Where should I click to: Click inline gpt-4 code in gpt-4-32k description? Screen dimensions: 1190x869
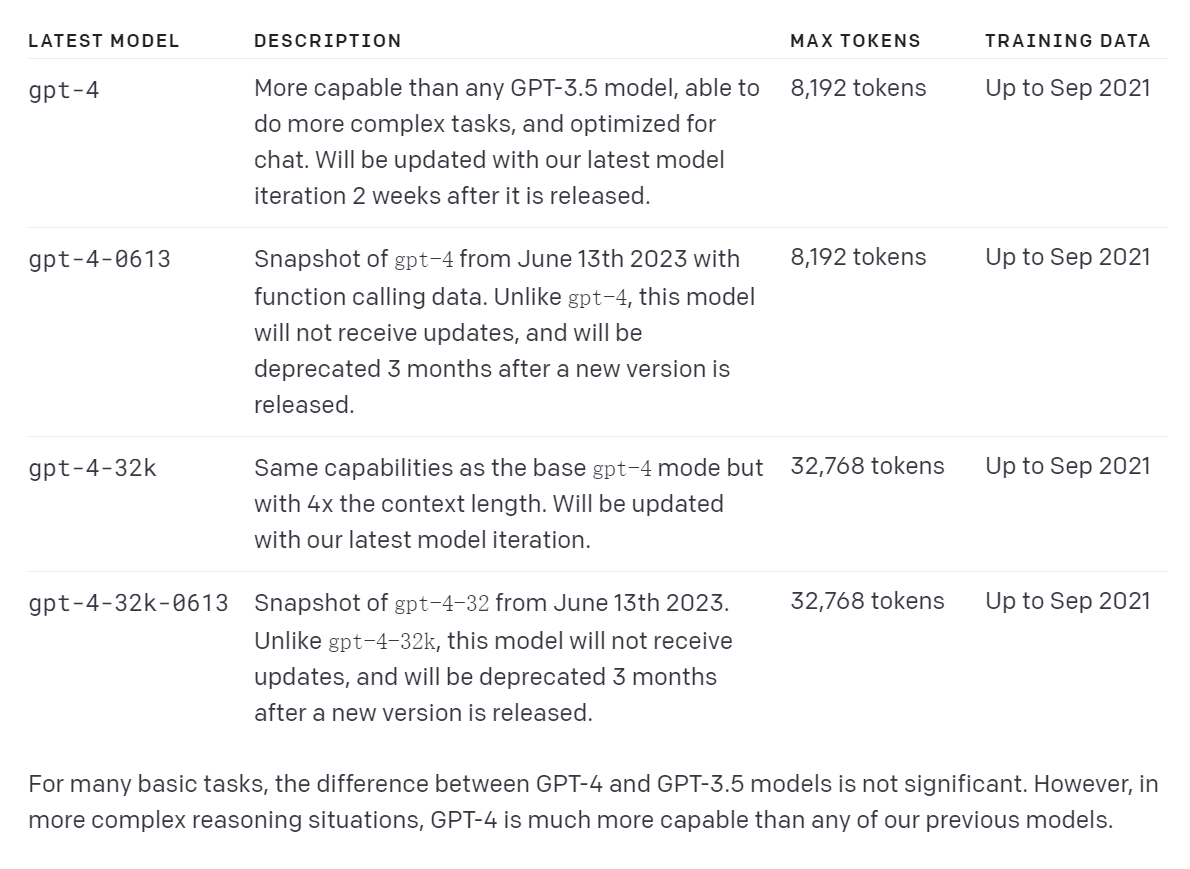[622, 469]
